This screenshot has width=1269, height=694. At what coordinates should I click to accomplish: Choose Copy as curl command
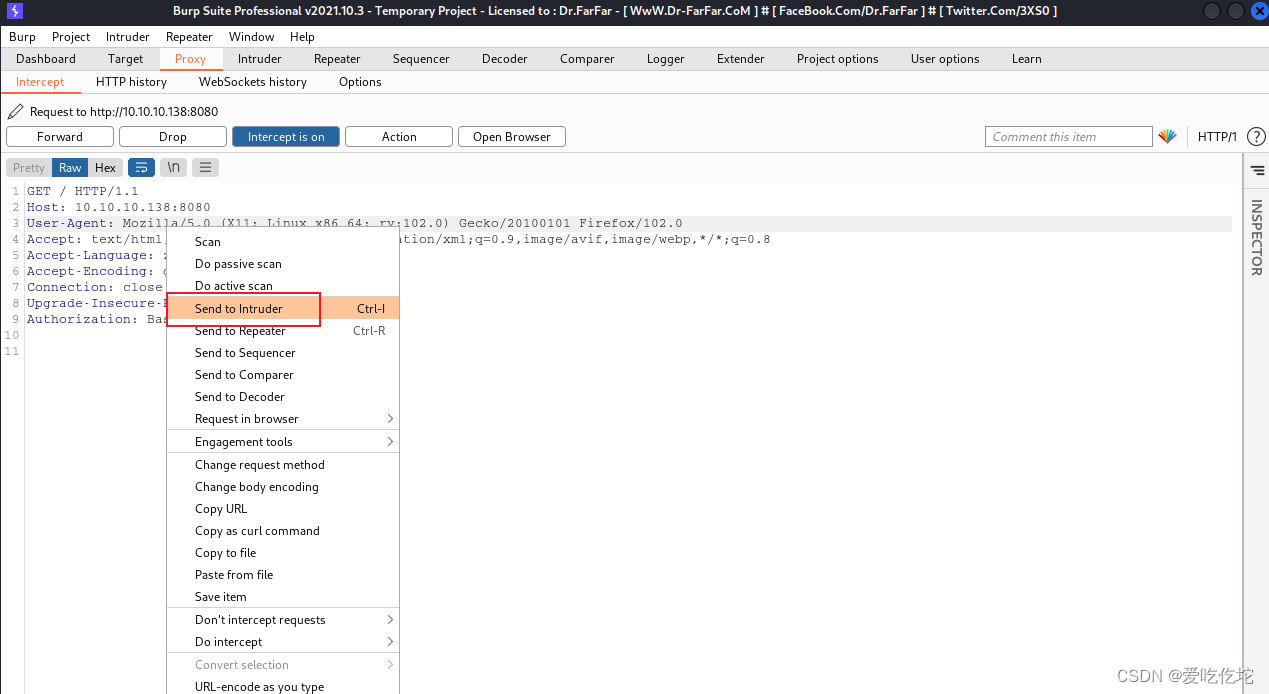283,531
